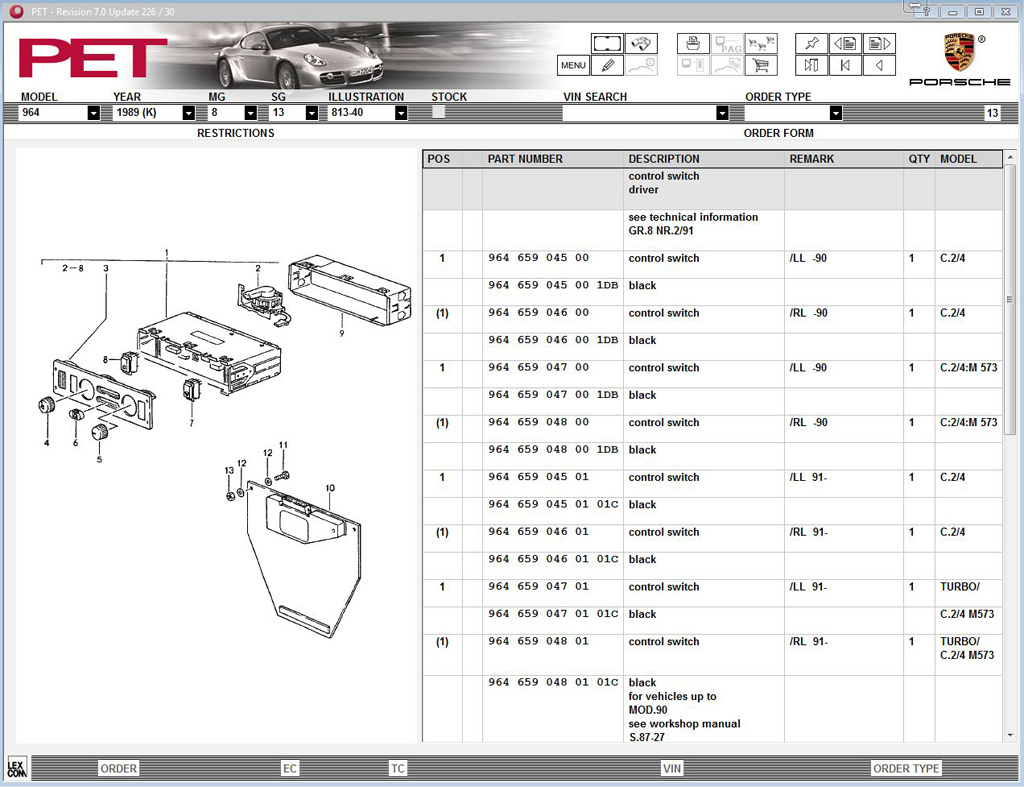Select part number 964 659 046 01 01C
The width and height of the screenshot is (1024, 787).
pyautogui.click(x=553, y=560)
